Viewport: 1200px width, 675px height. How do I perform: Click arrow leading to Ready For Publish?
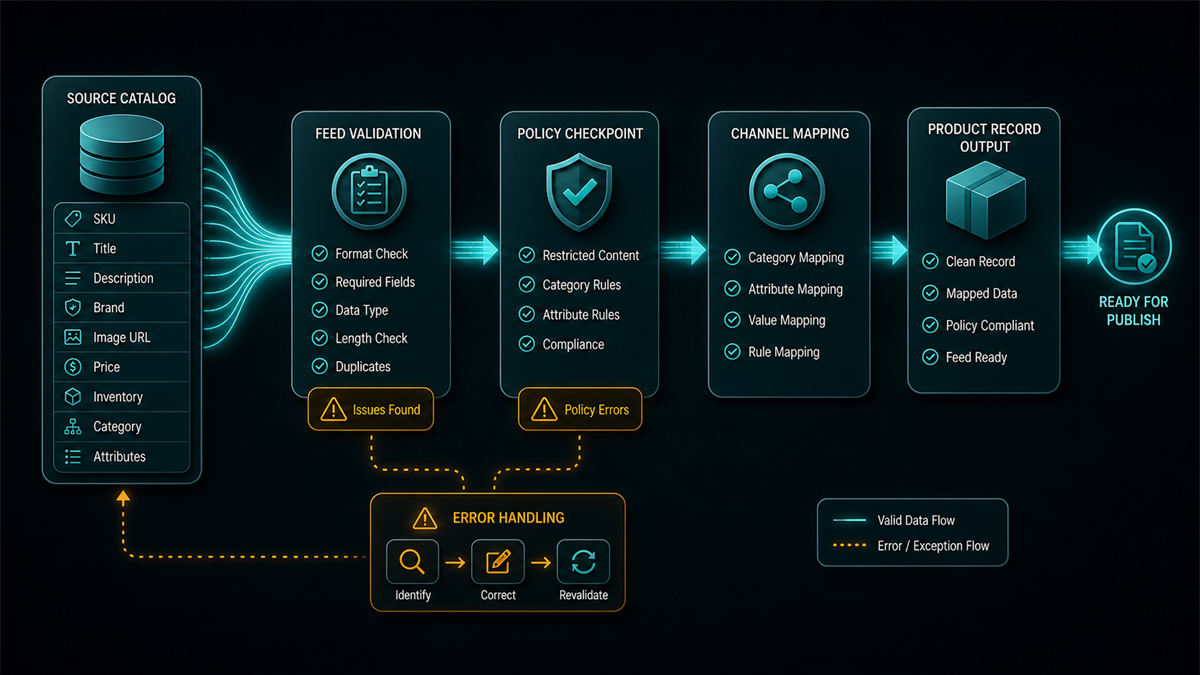point(1079,250)
